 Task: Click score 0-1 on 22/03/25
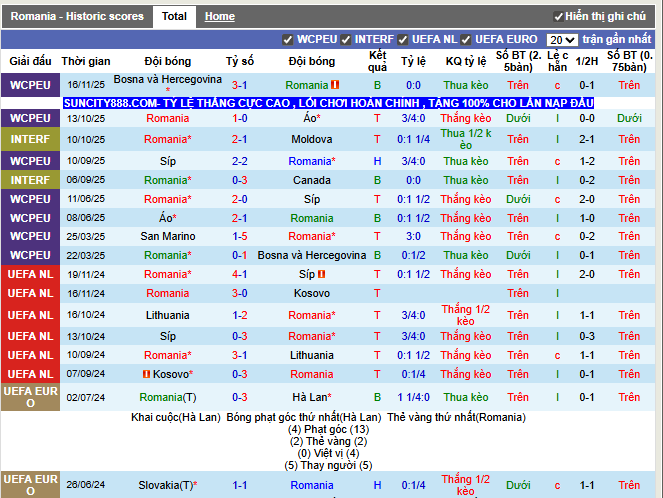[239, 255]
